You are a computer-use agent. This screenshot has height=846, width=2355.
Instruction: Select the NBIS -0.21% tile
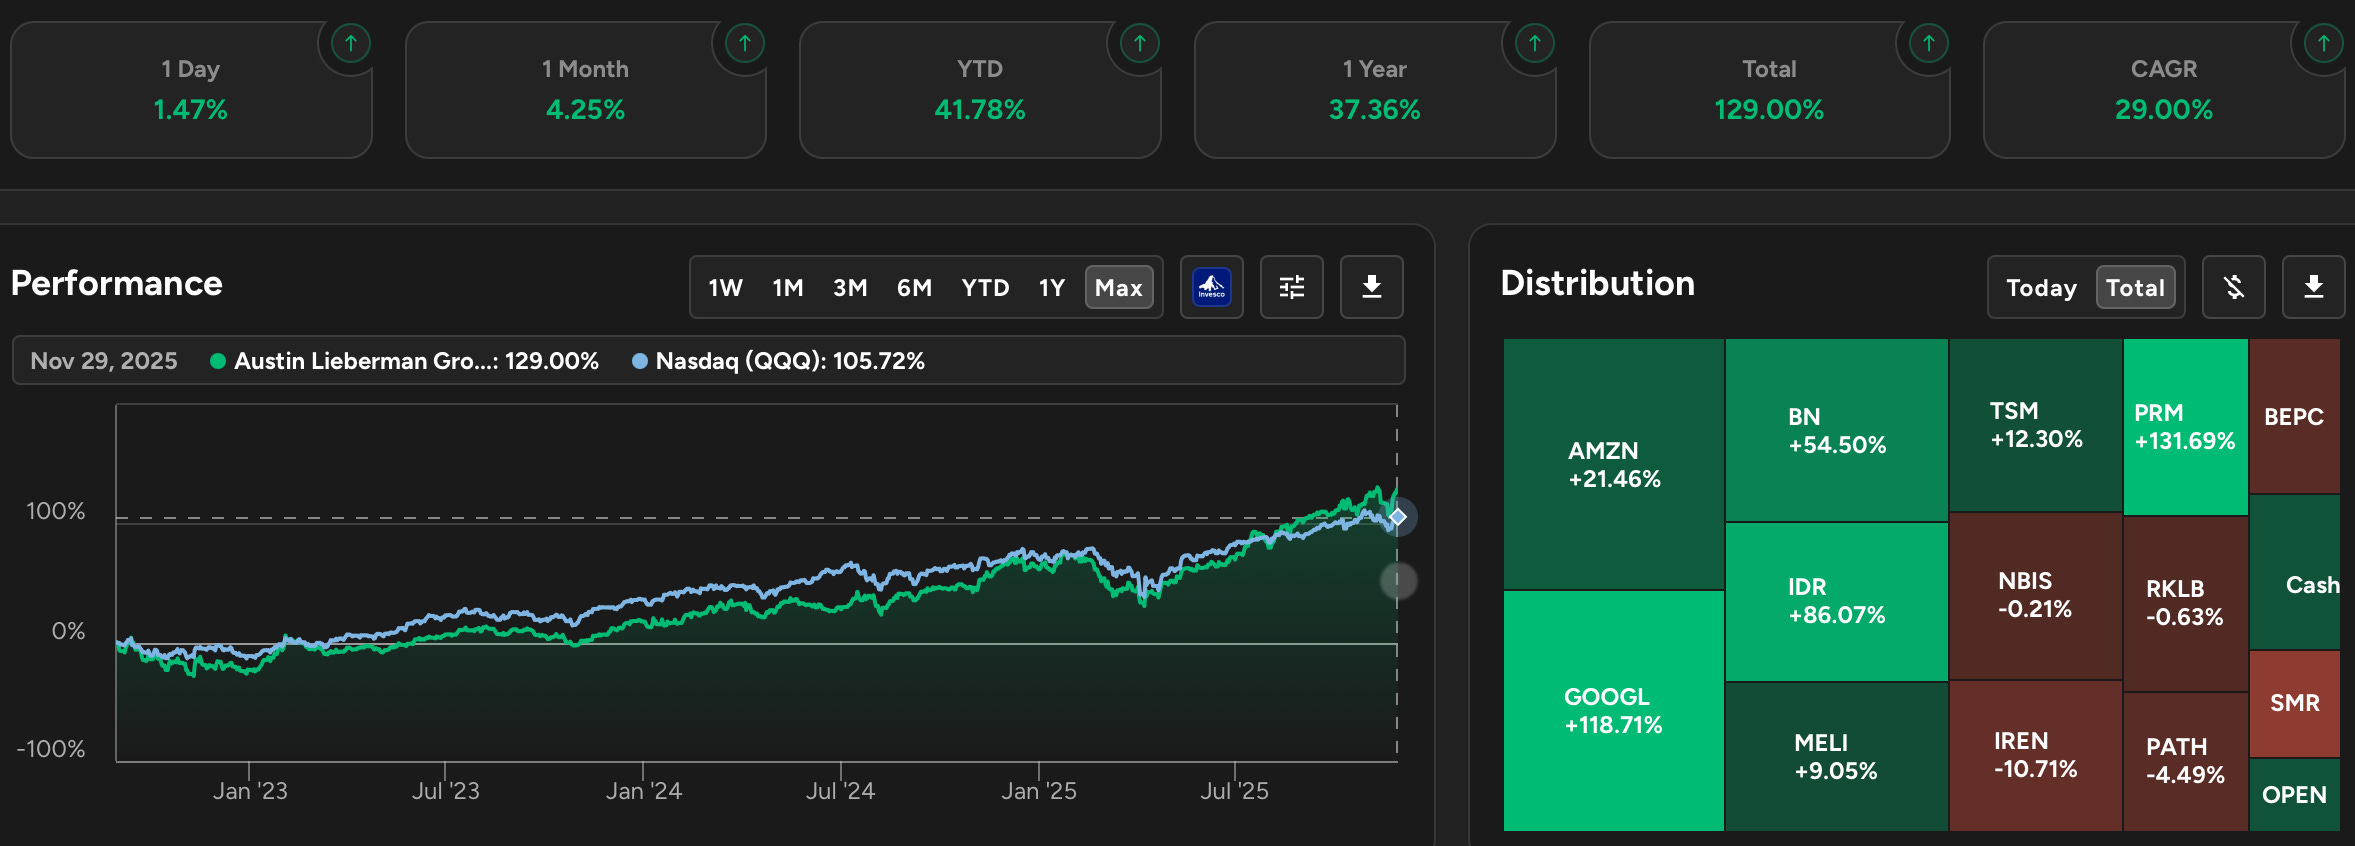[x=2036, y=596]
